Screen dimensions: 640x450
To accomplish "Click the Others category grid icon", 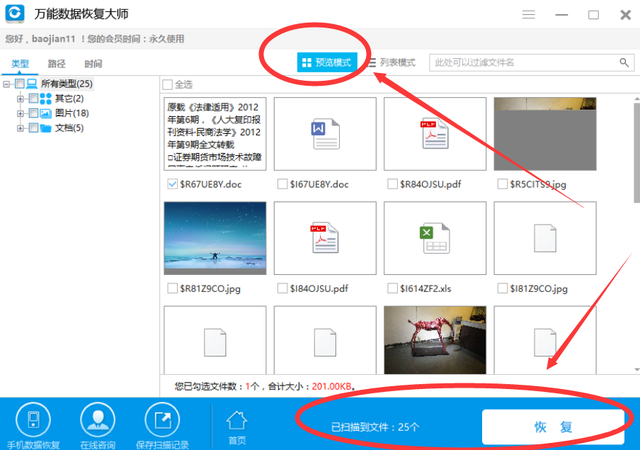I will point(46,98).
